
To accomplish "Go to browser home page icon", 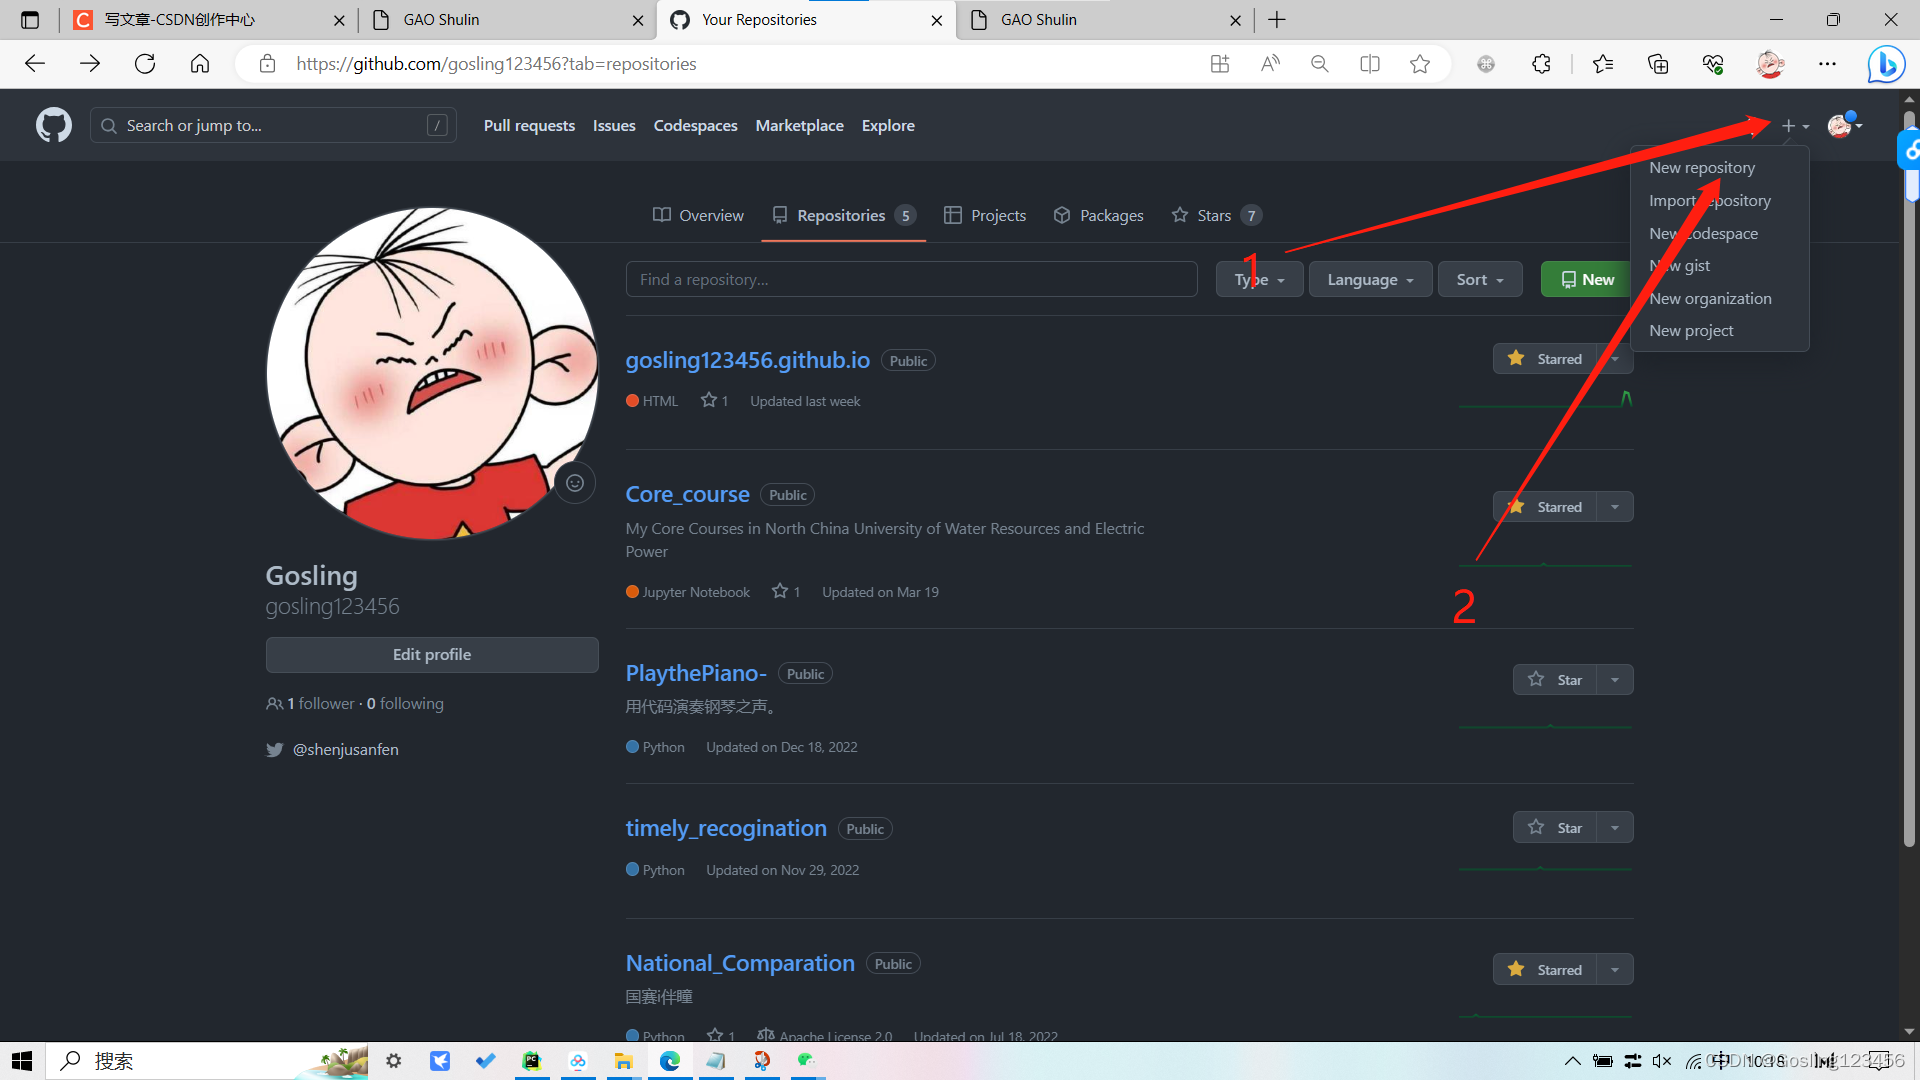I will pos(200,64).
